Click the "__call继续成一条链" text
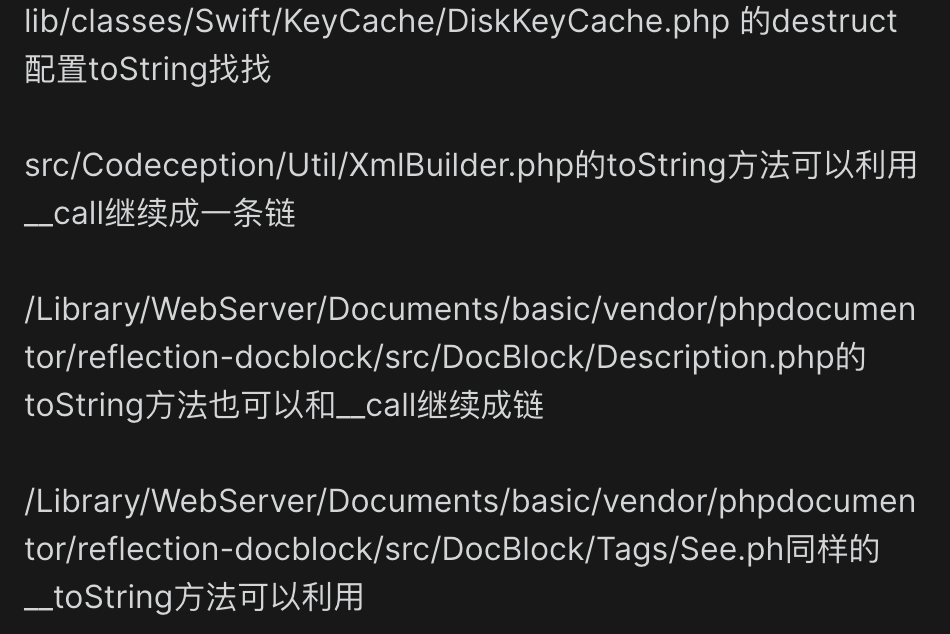This screenshot has height=634, width=950. click(160, 214)
